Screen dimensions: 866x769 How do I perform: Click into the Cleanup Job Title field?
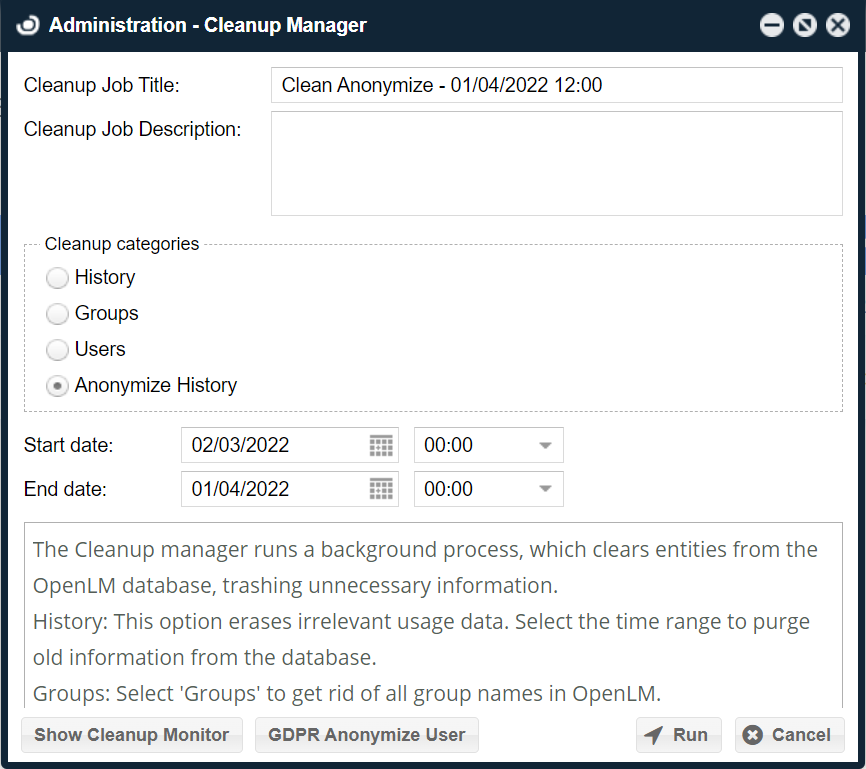(556, 85)
